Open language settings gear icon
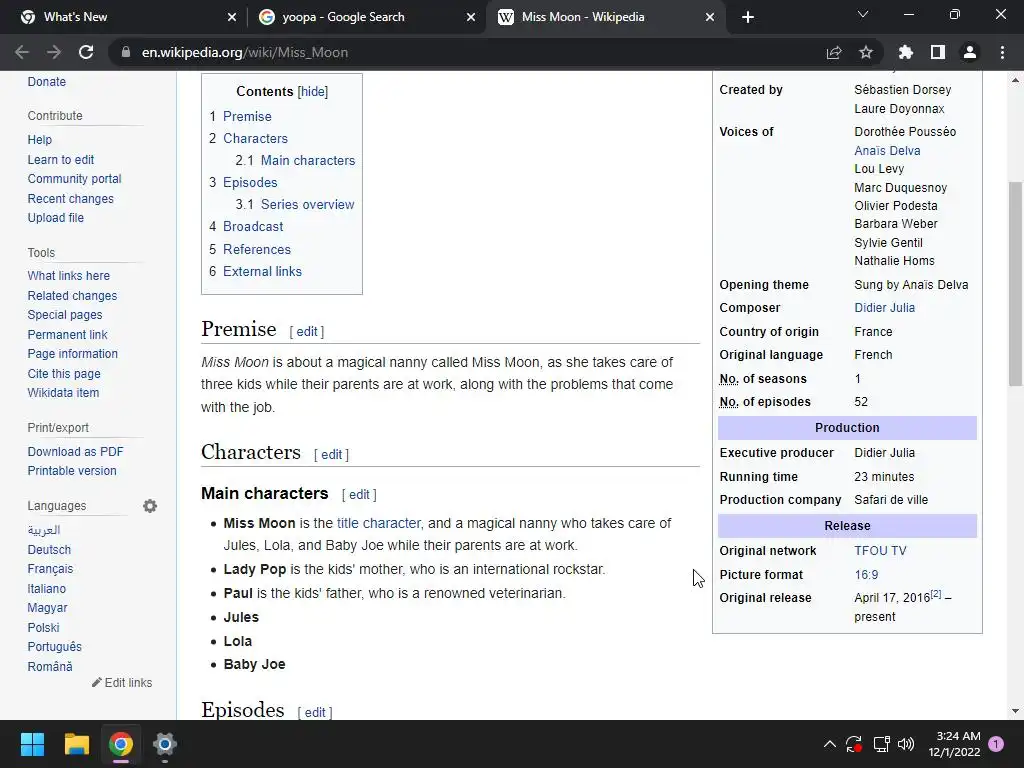 [150, 506]
